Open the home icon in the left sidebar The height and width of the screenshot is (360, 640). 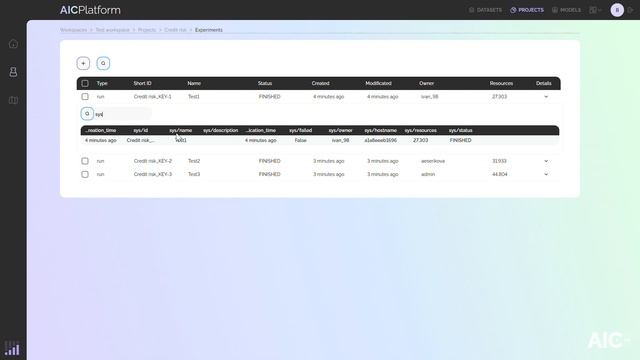[13, 44]
